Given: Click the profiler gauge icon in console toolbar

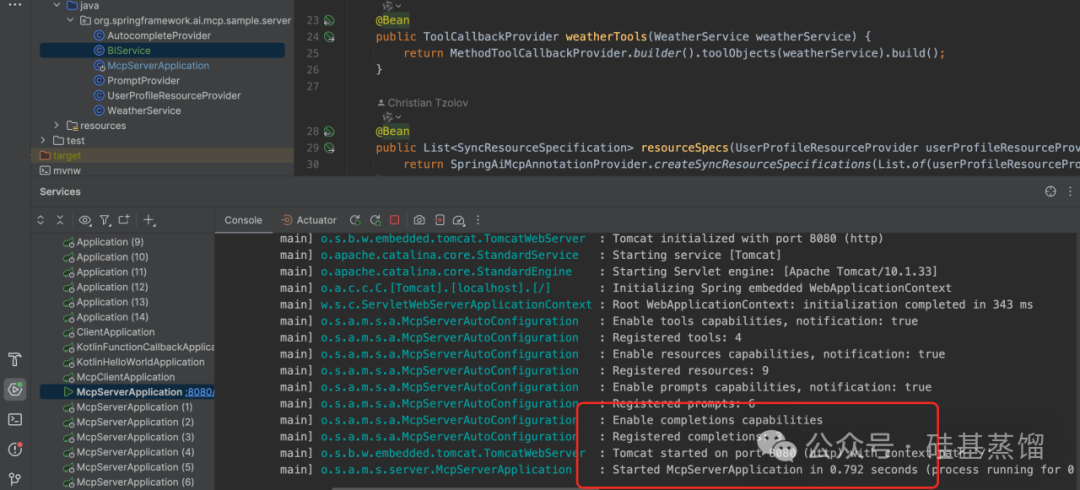Looking at the screenshot, I should [x=459, y=220].
